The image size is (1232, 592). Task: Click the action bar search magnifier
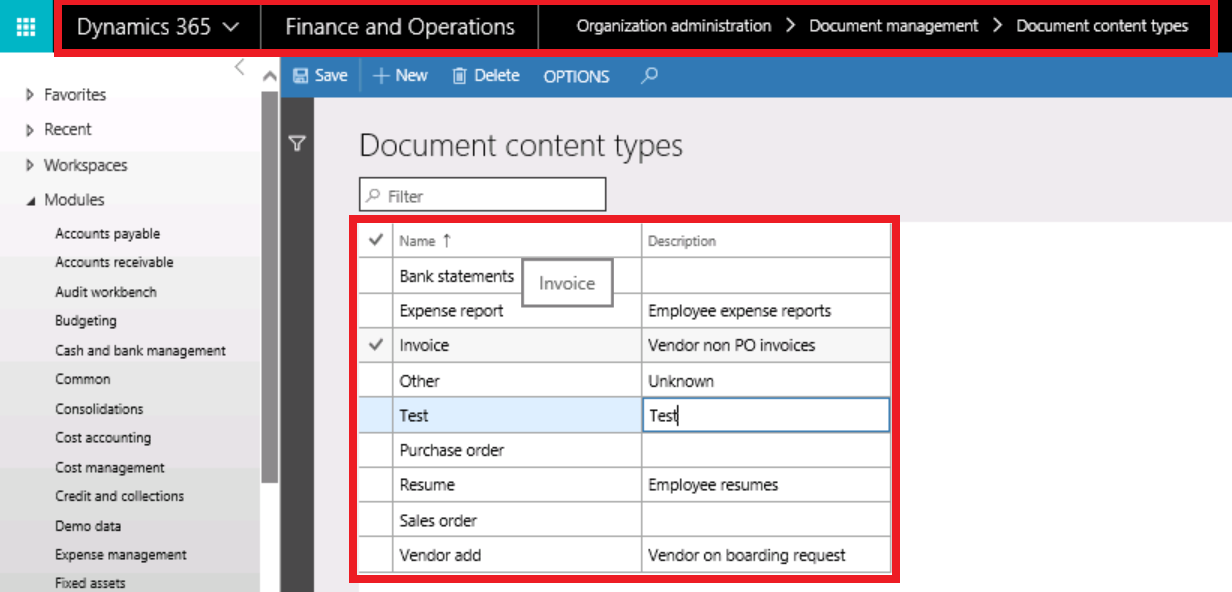[x=649, y=75]
